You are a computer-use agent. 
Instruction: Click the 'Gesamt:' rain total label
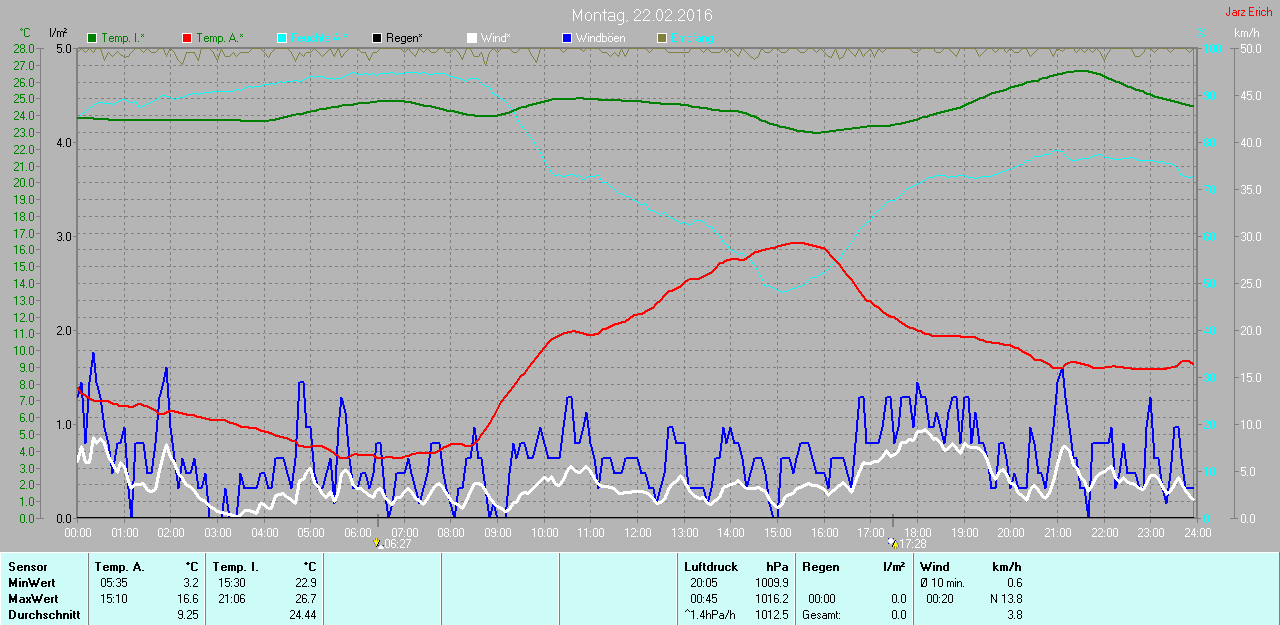tap(821, 615)
